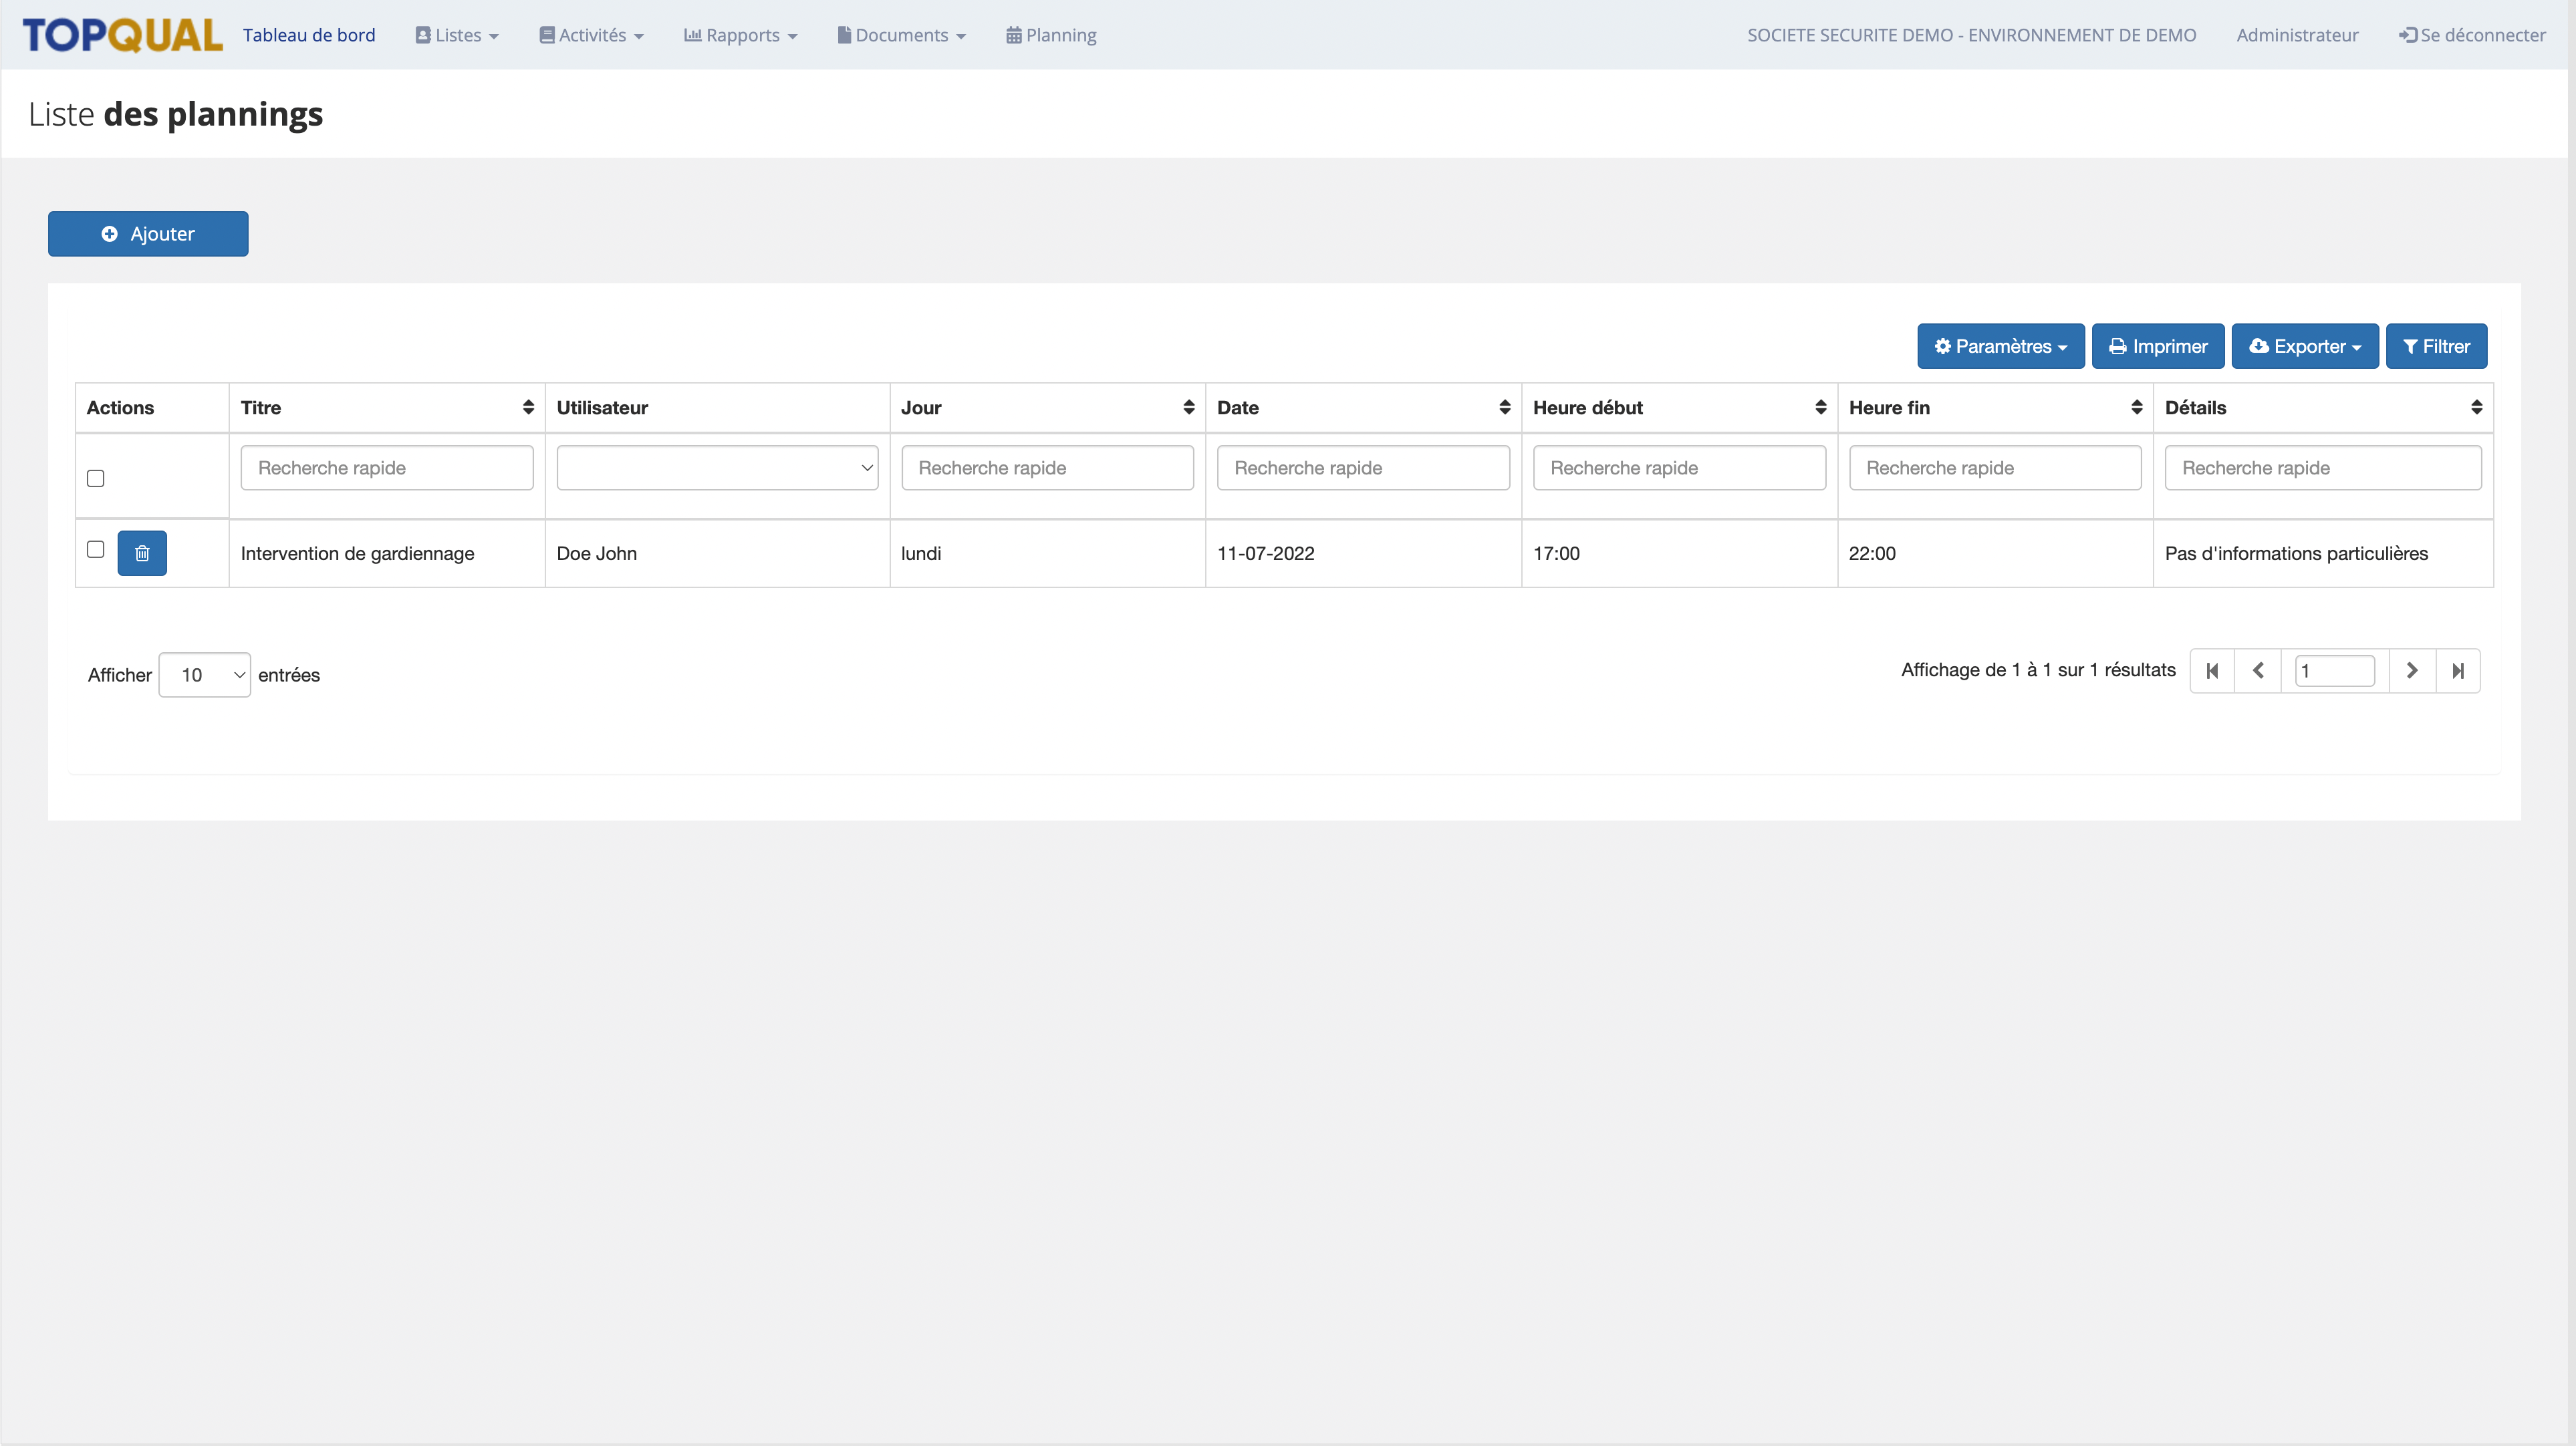Open the Rapports navigation menu
The height and width of the screenshot is (1446, 2576).
(741, 35)
